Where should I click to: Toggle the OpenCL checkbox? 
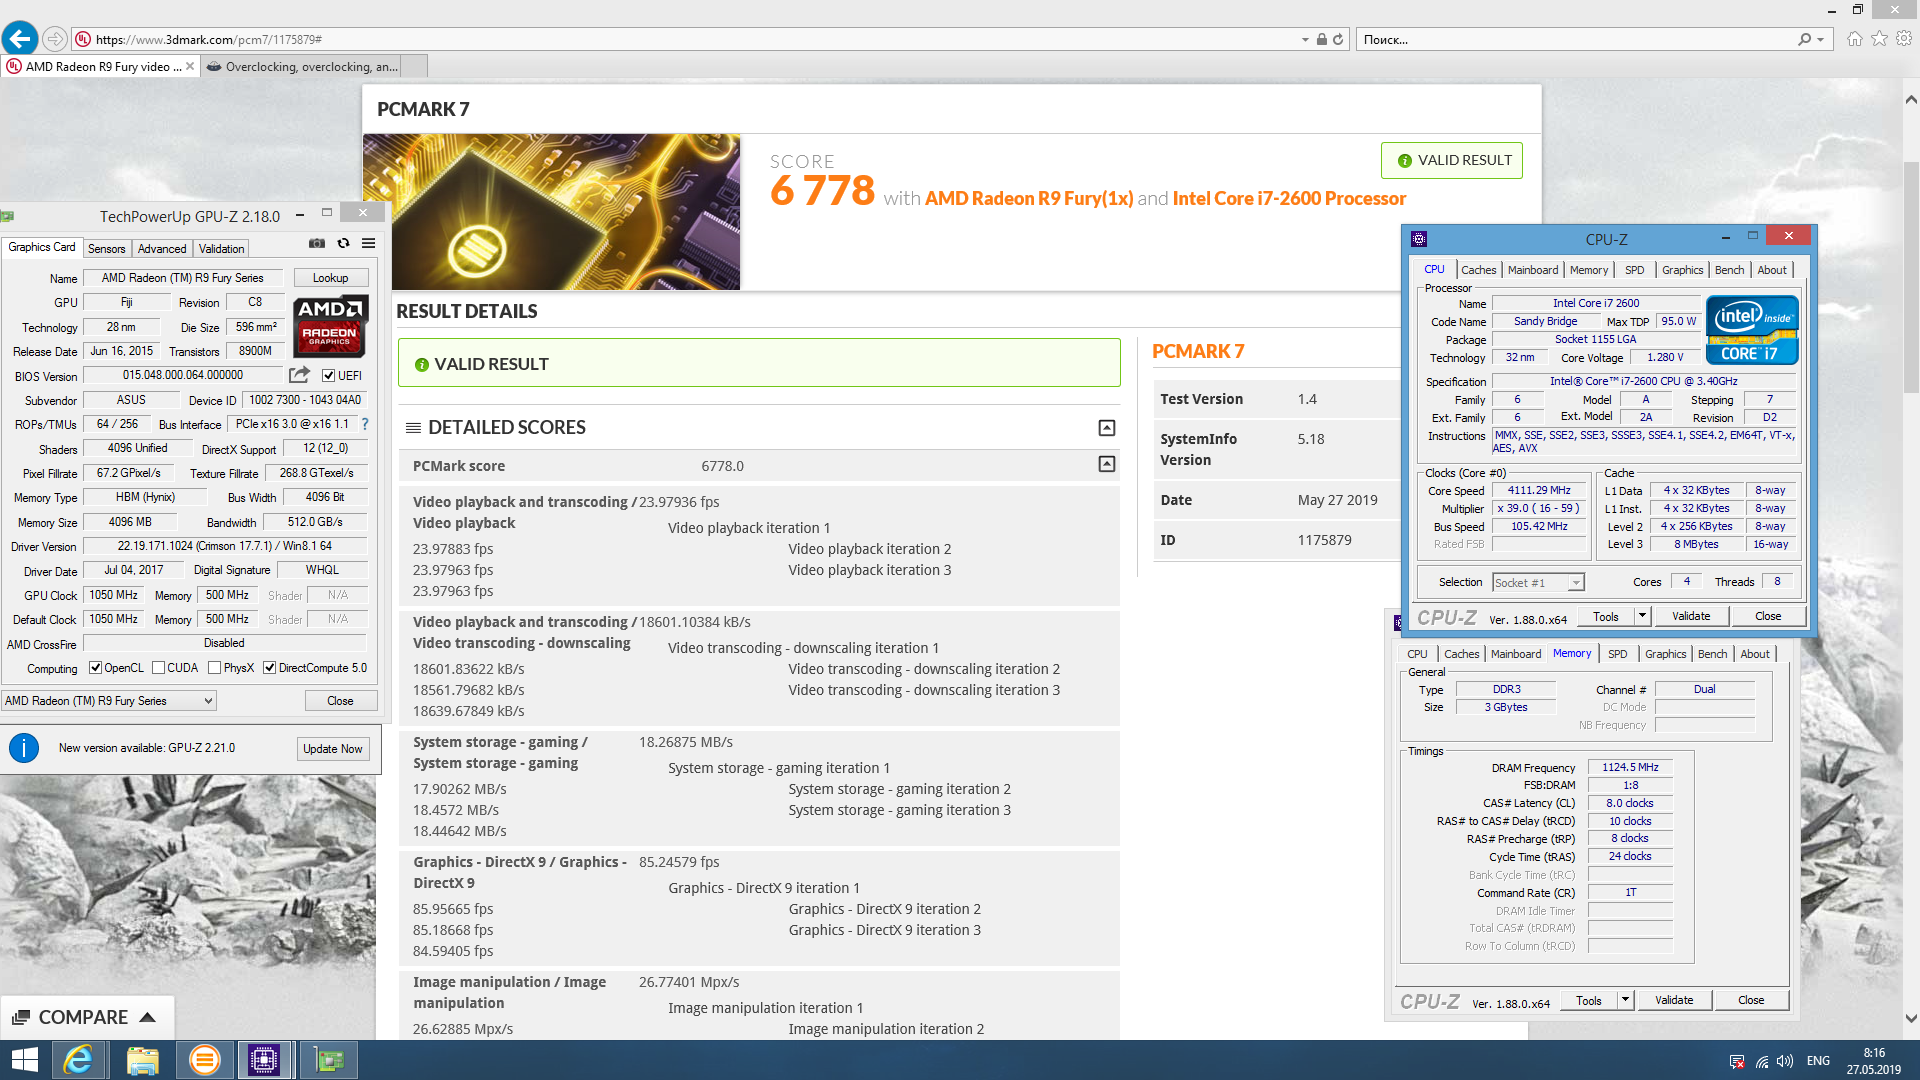tap(95, 668)
